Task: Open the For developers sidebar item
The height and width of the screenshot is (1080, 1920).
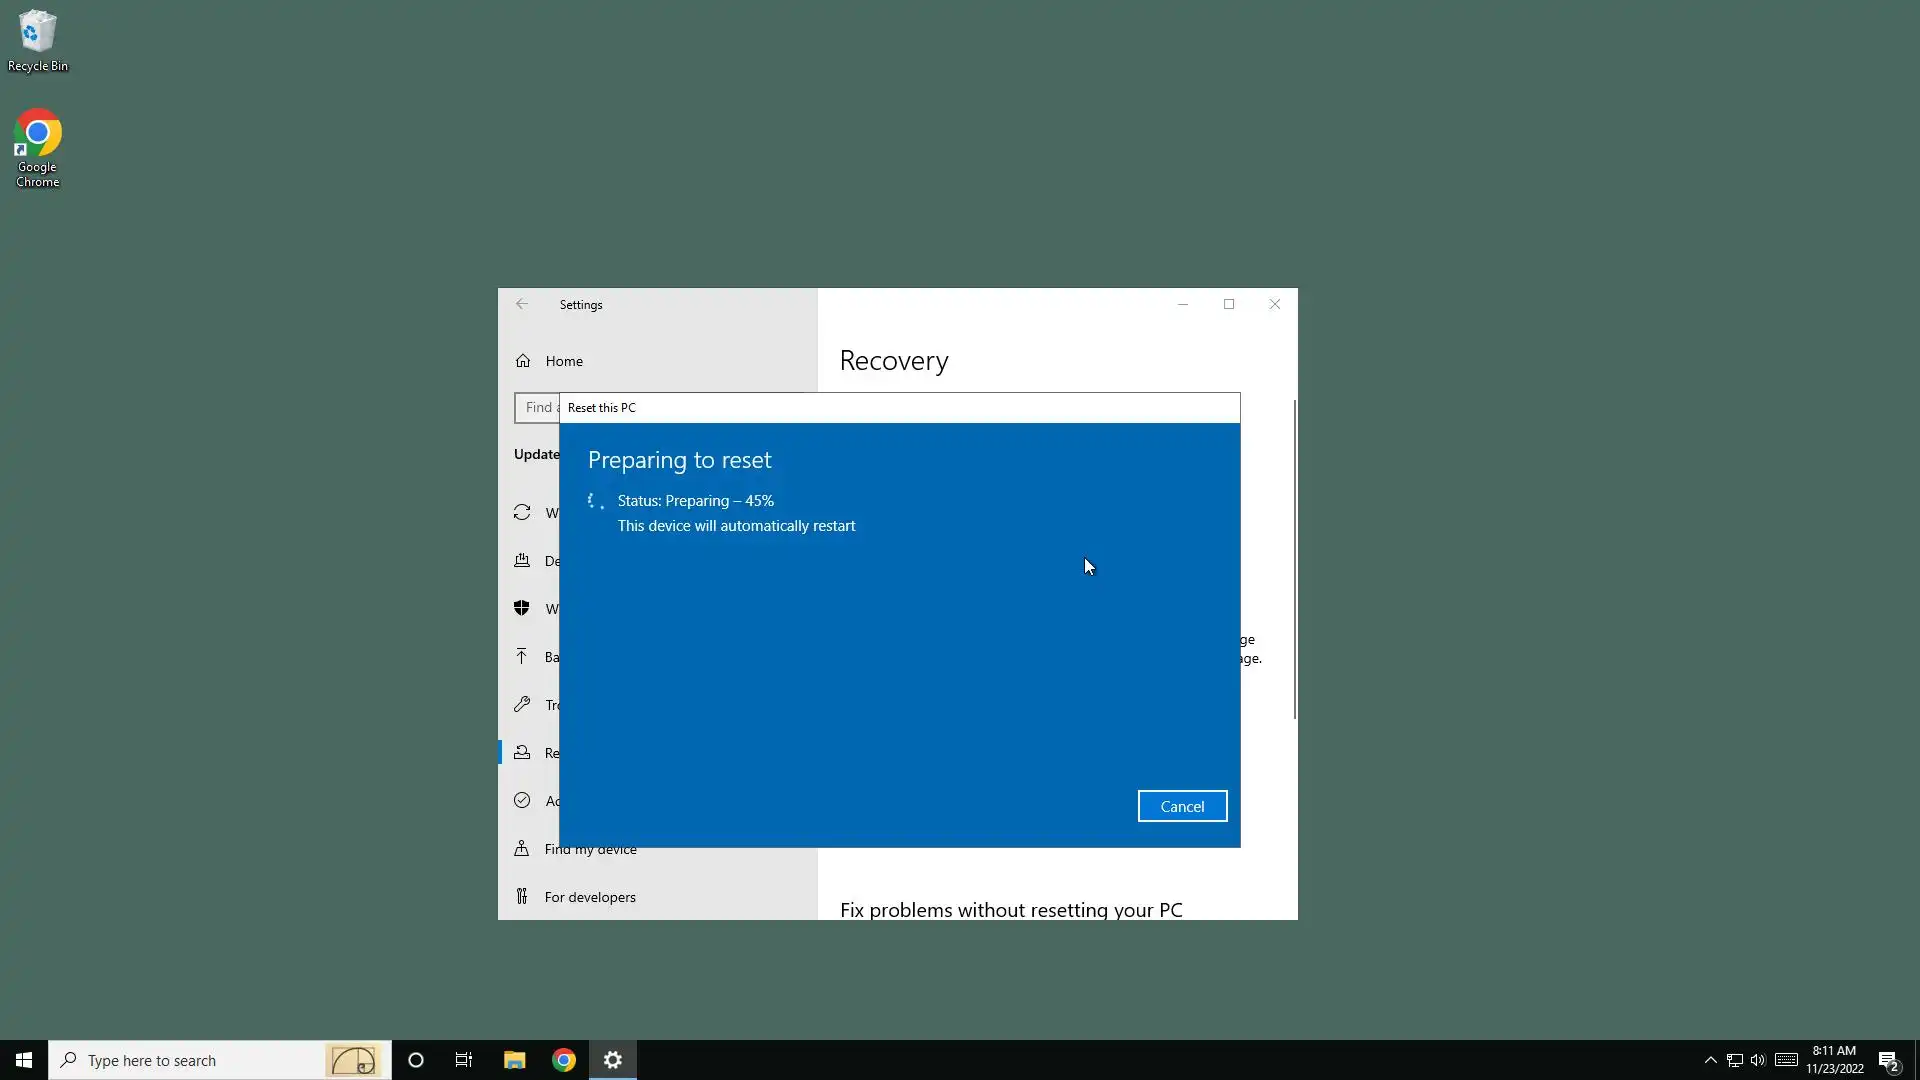Action: [x=589, y=897]
